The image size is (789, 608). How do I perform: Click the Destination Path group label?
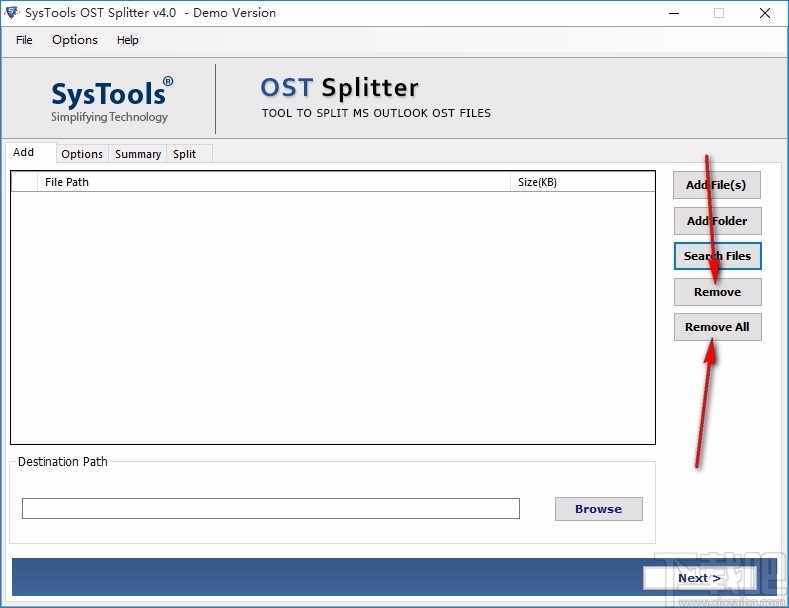tap(63, 462)
